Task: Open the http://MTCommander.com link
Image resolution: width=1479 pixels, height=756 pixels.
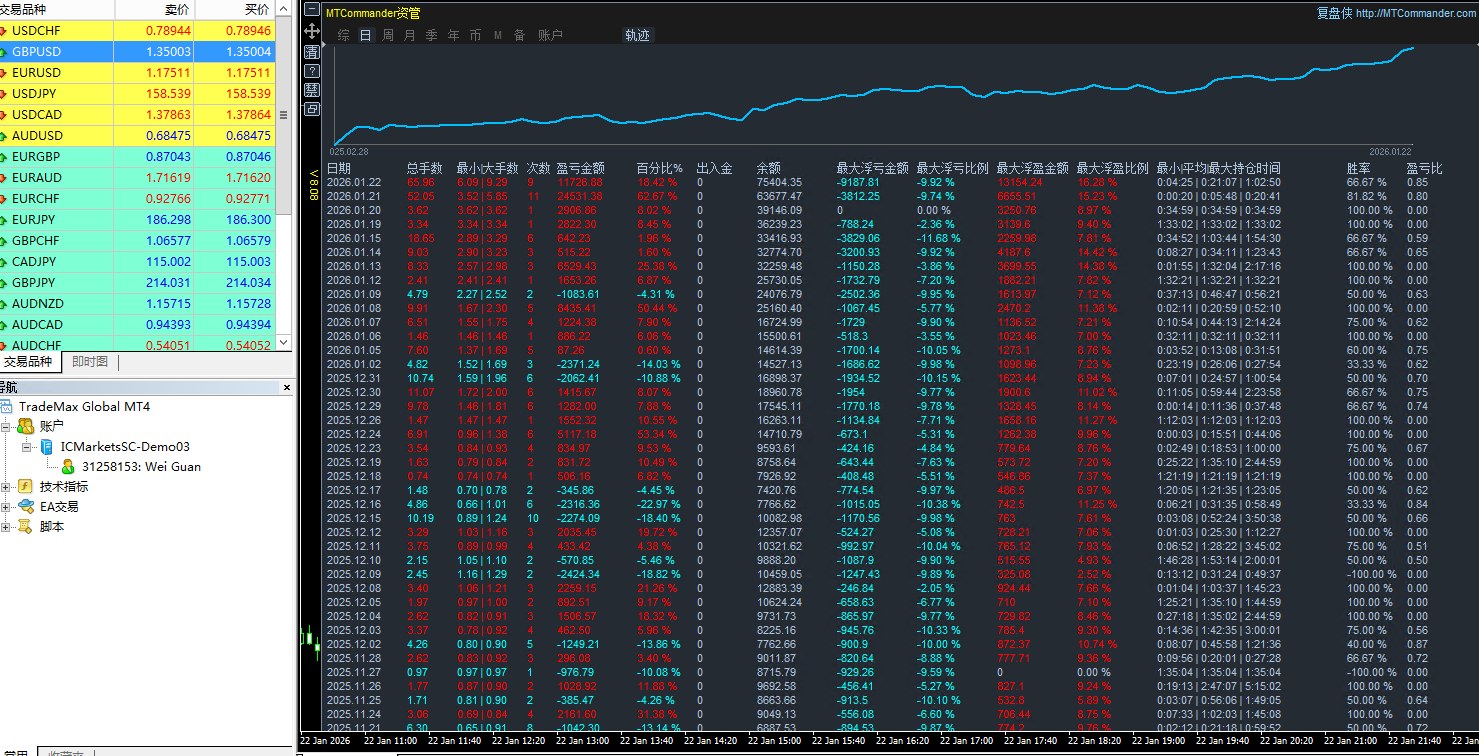Action: [x=1417, y=13]
